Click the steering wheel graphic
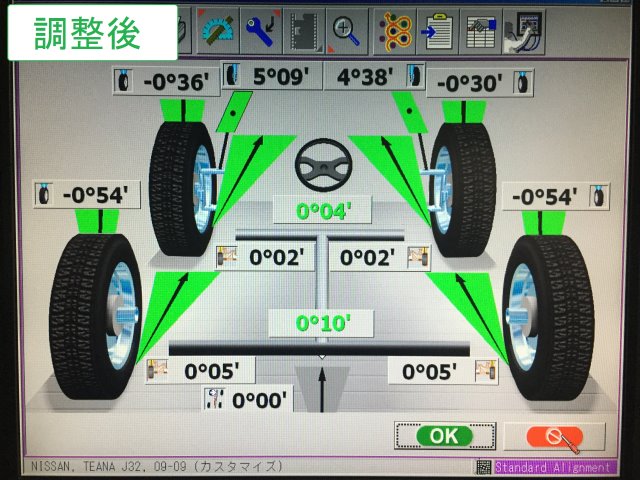 tap(320, 165)
